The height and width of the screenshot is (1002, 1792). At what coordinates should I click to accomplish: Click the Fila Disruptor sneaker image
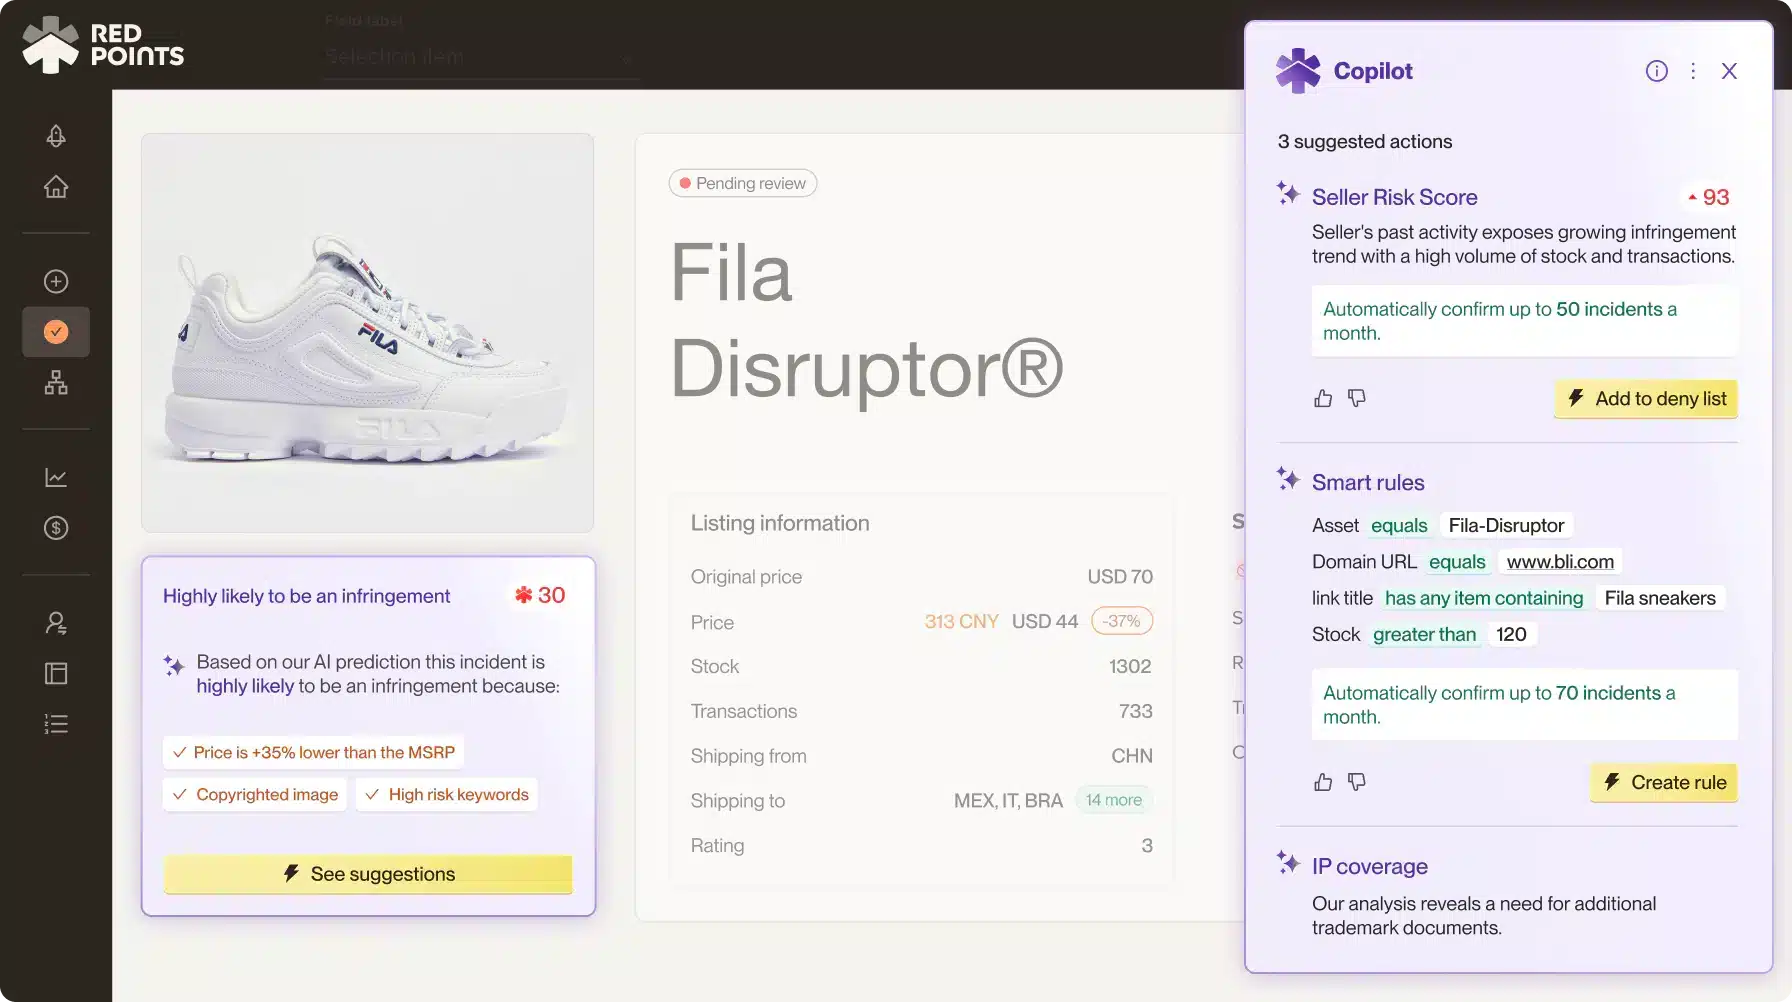coord(368,333)
